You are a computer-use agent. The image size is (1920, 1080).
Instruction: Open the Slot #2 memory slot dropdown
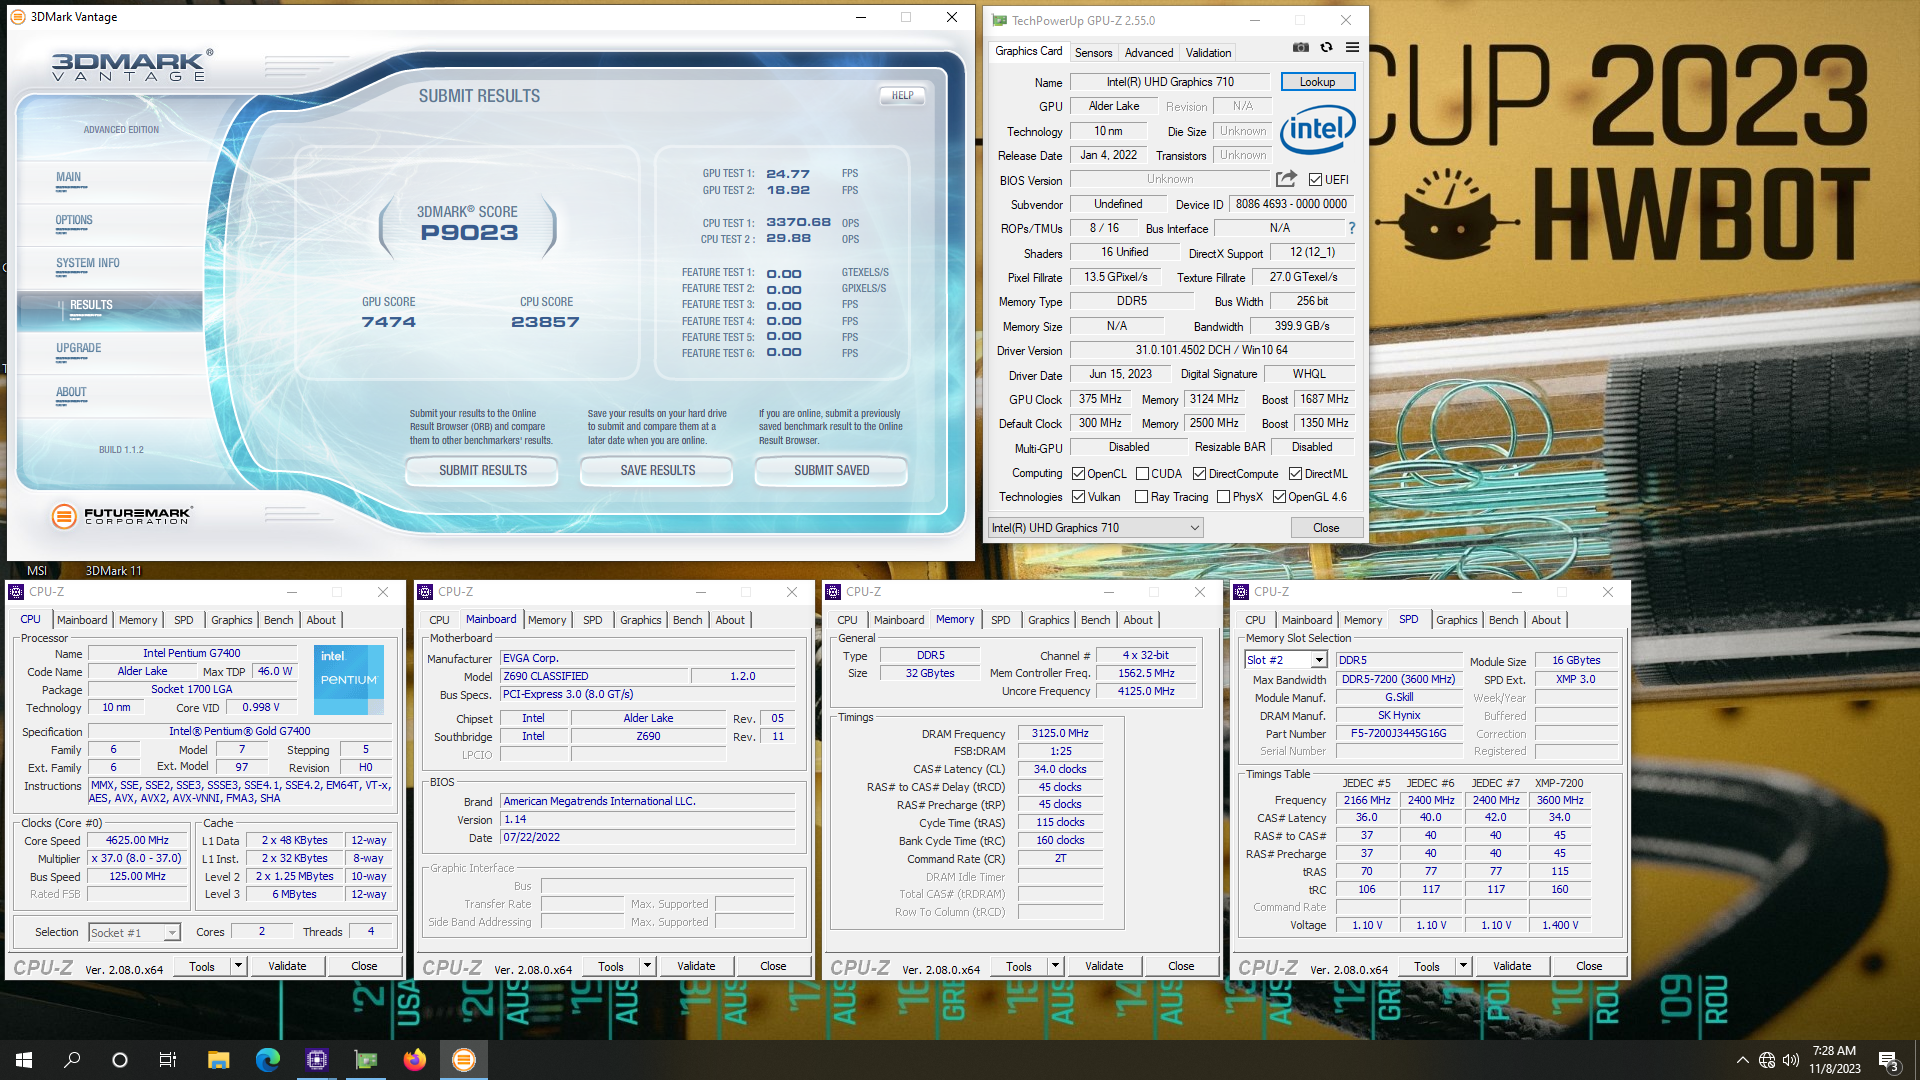pyautogui.click(x=1285, y=660)
